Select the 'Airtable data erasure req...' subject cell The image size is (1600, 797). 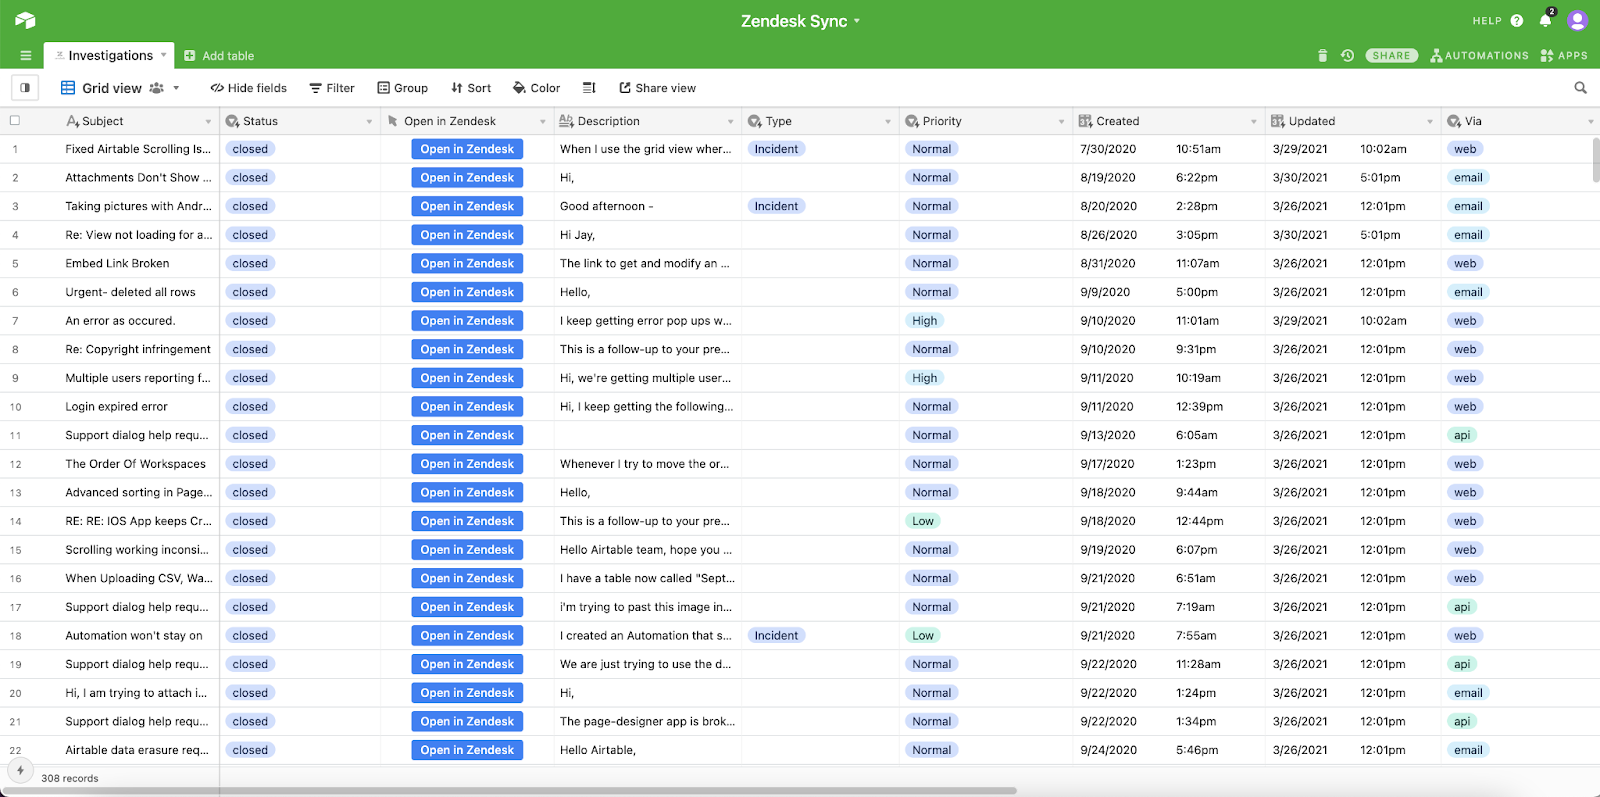click(x=137, y=750)
